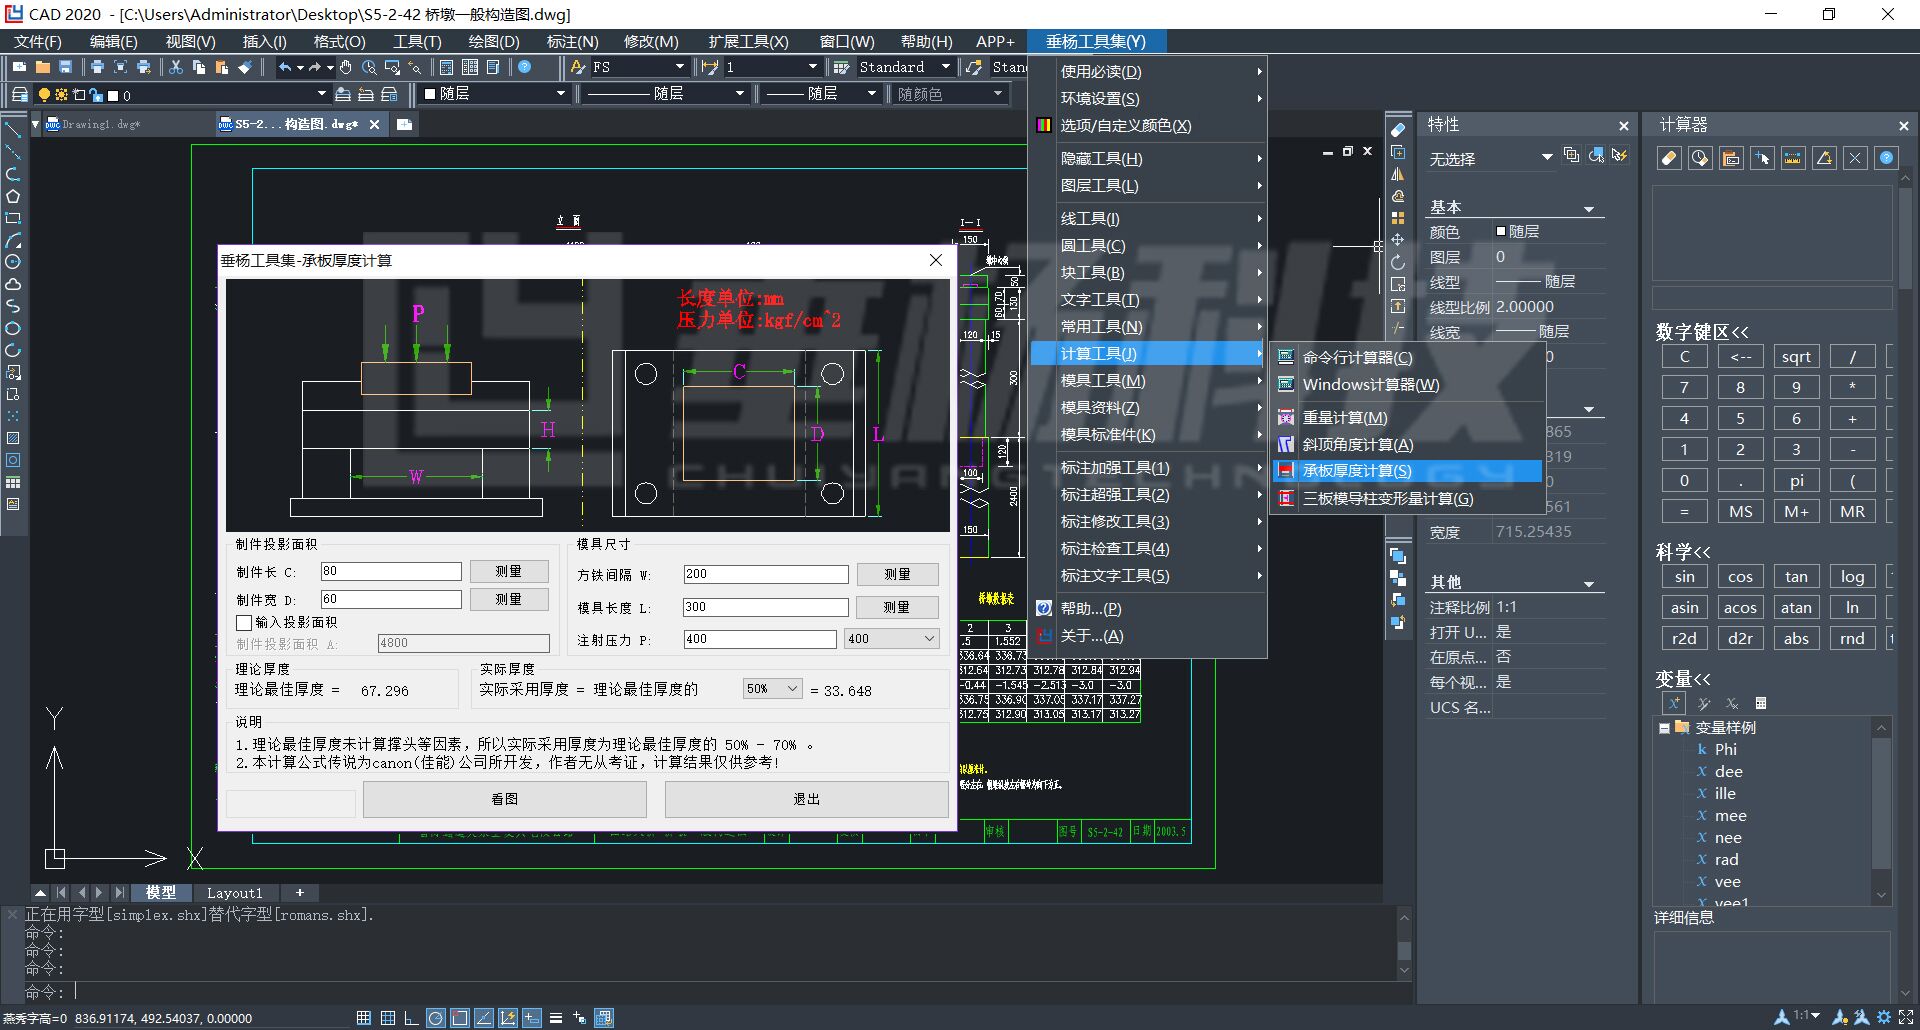1920x1030 pixels.
Task: Toggle object snap tracking in status bar
Action: click(484, 1018)
